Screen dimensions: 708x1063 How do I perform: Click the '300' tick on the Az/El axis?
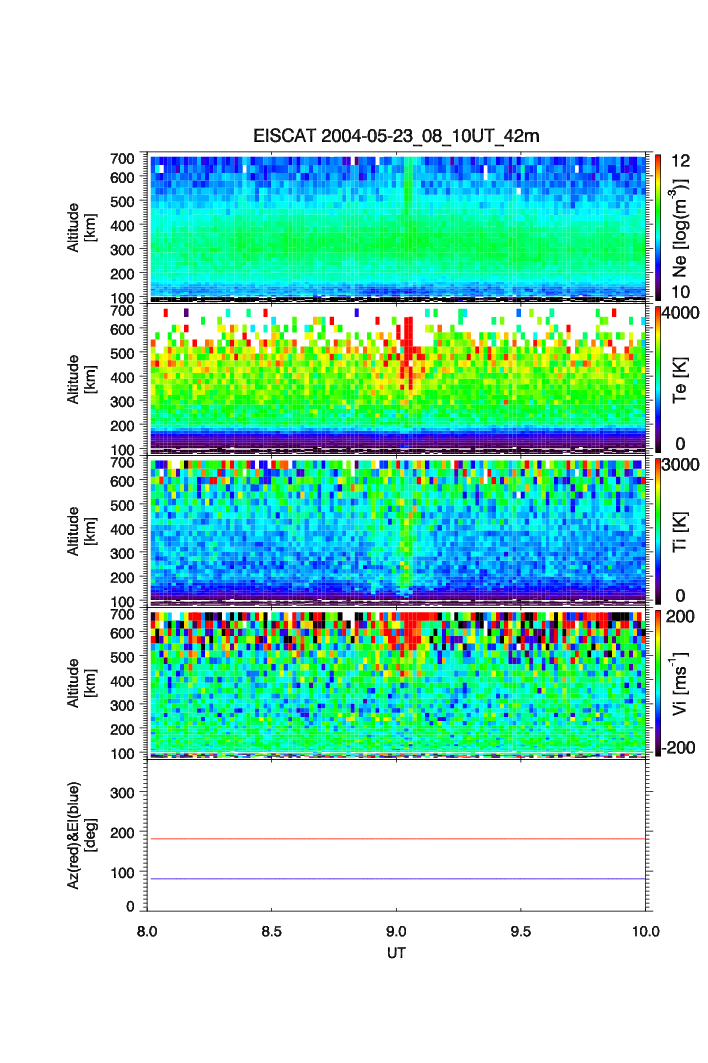122,793
